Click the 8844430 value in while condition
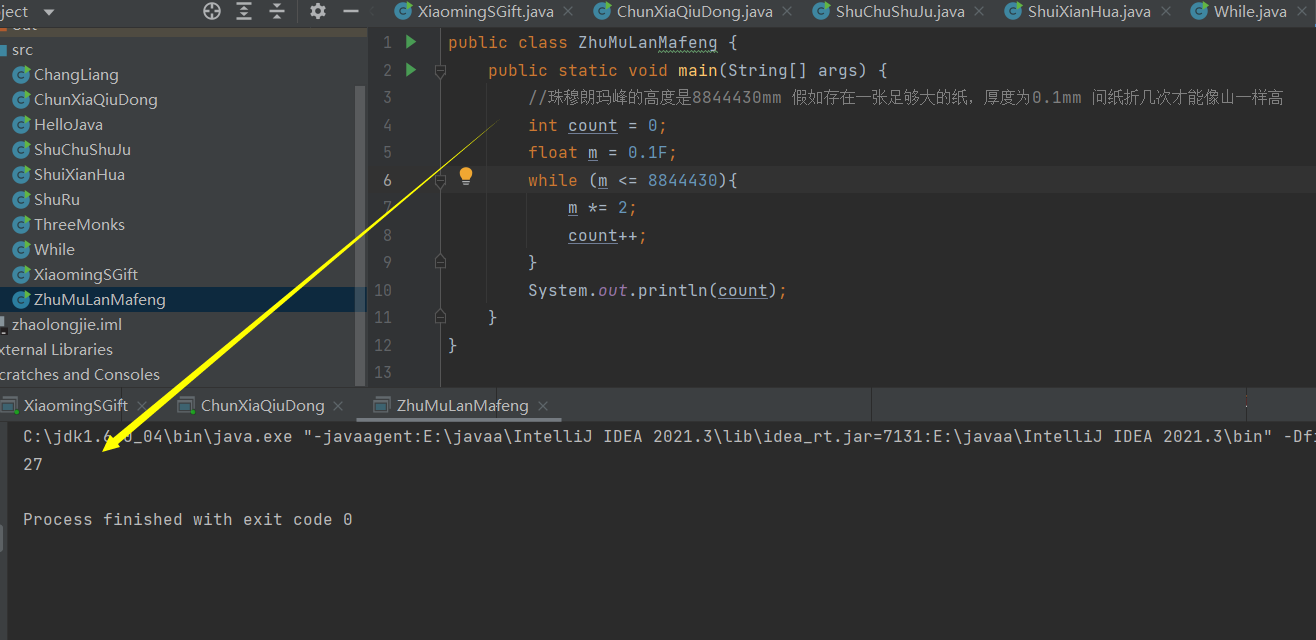 683,181
